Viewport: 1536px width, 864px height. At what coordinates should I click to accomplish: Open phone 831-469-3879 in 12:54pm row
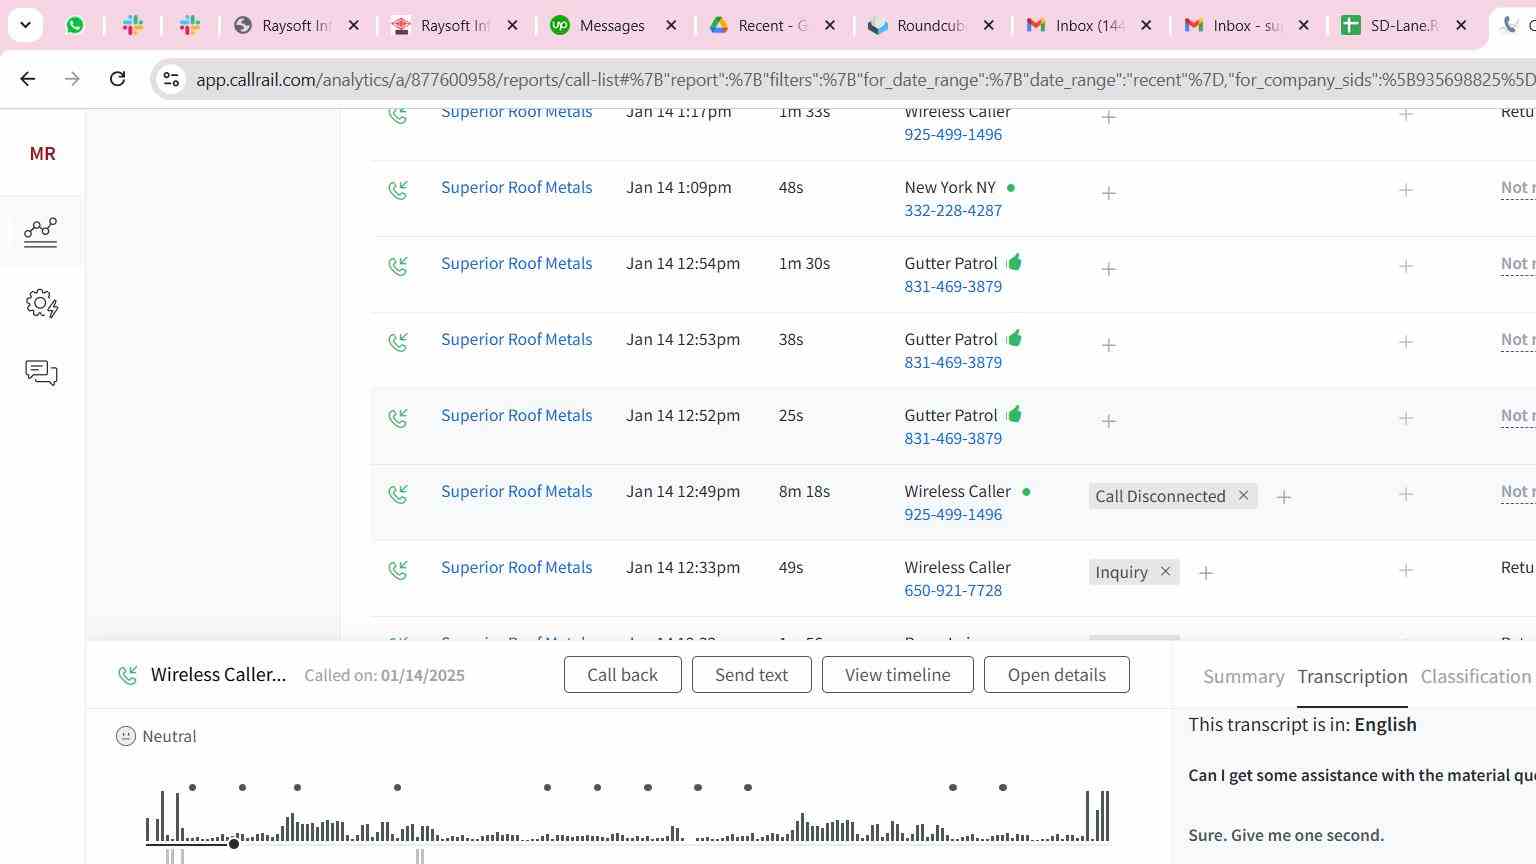953,286
